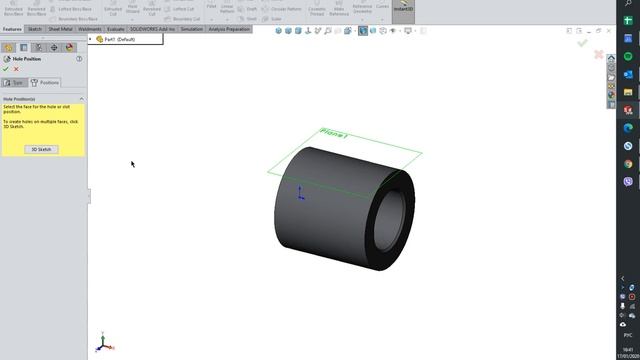Open the Analysis Preparation ribbon tab
640x360 pixels.
click(229, 29)
